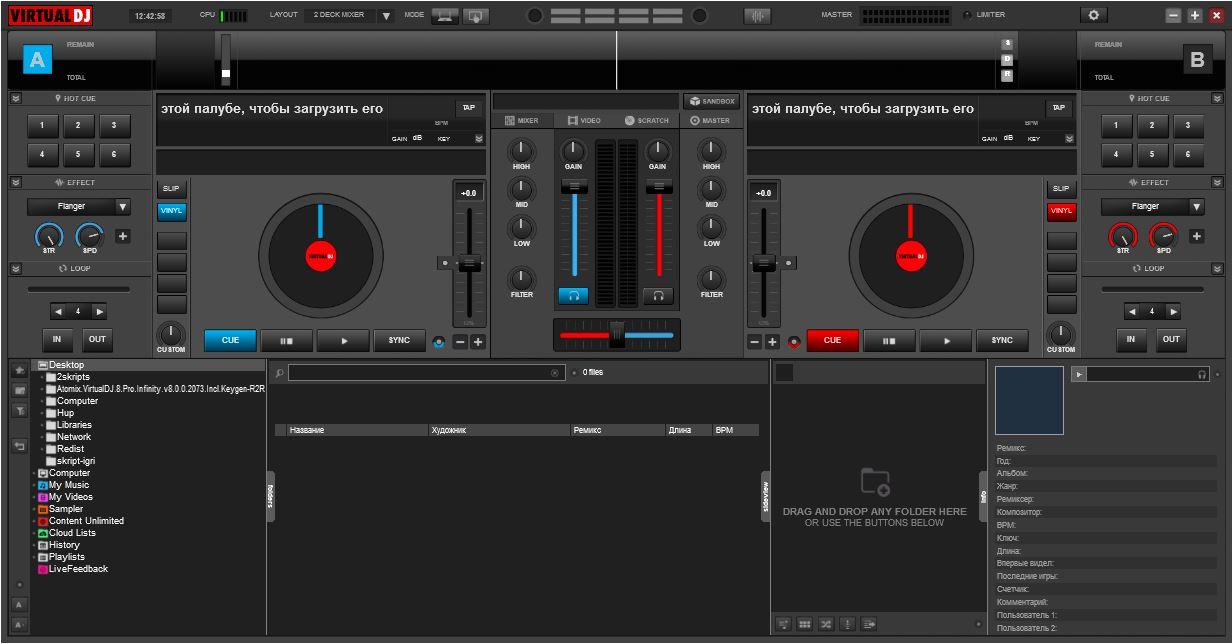The width and height of the screenshot is (1232, 644).
Task: Increase browser font size with large A icon
Action: pos(19,605)
